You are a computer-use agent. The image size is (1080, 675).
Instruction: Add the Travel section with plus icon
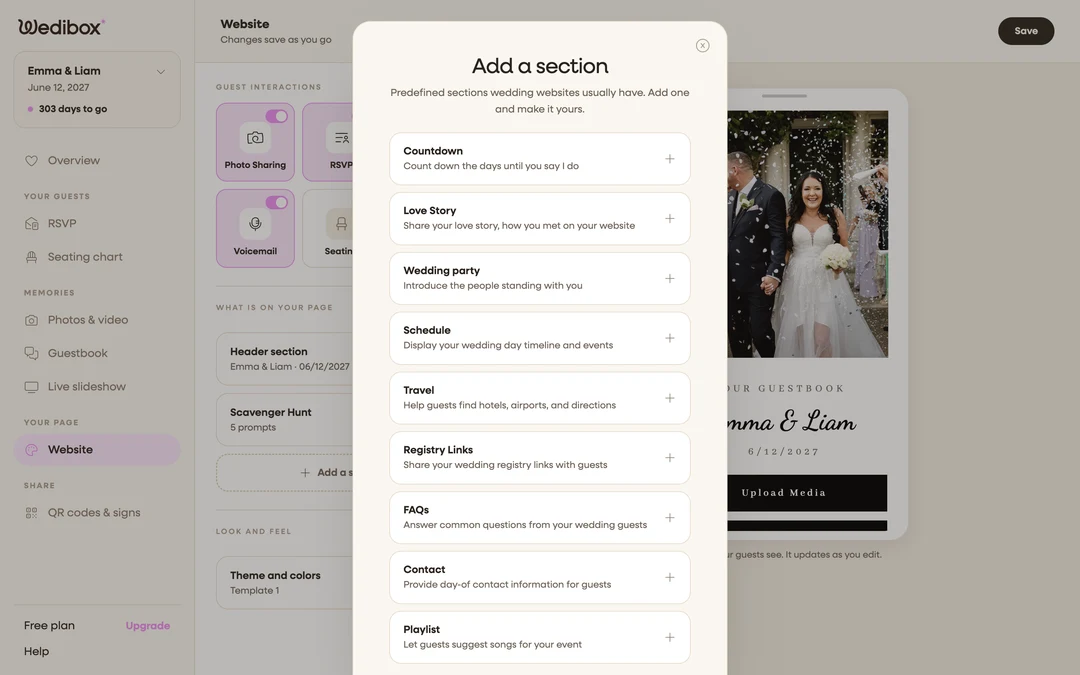[669, 398]
